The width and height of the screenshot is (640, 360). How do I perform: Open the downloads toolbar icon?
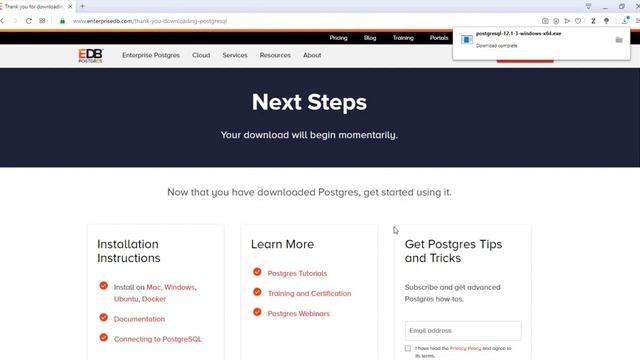point(625,20)
